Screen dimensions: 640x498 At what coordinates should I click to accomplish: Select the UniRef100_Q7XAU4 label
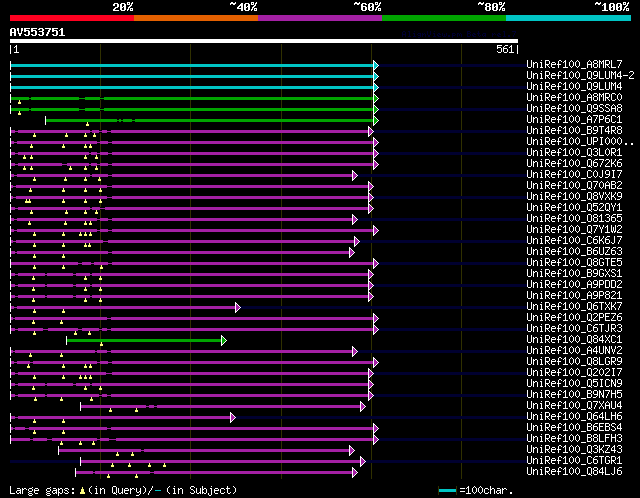tap(574, 406)
